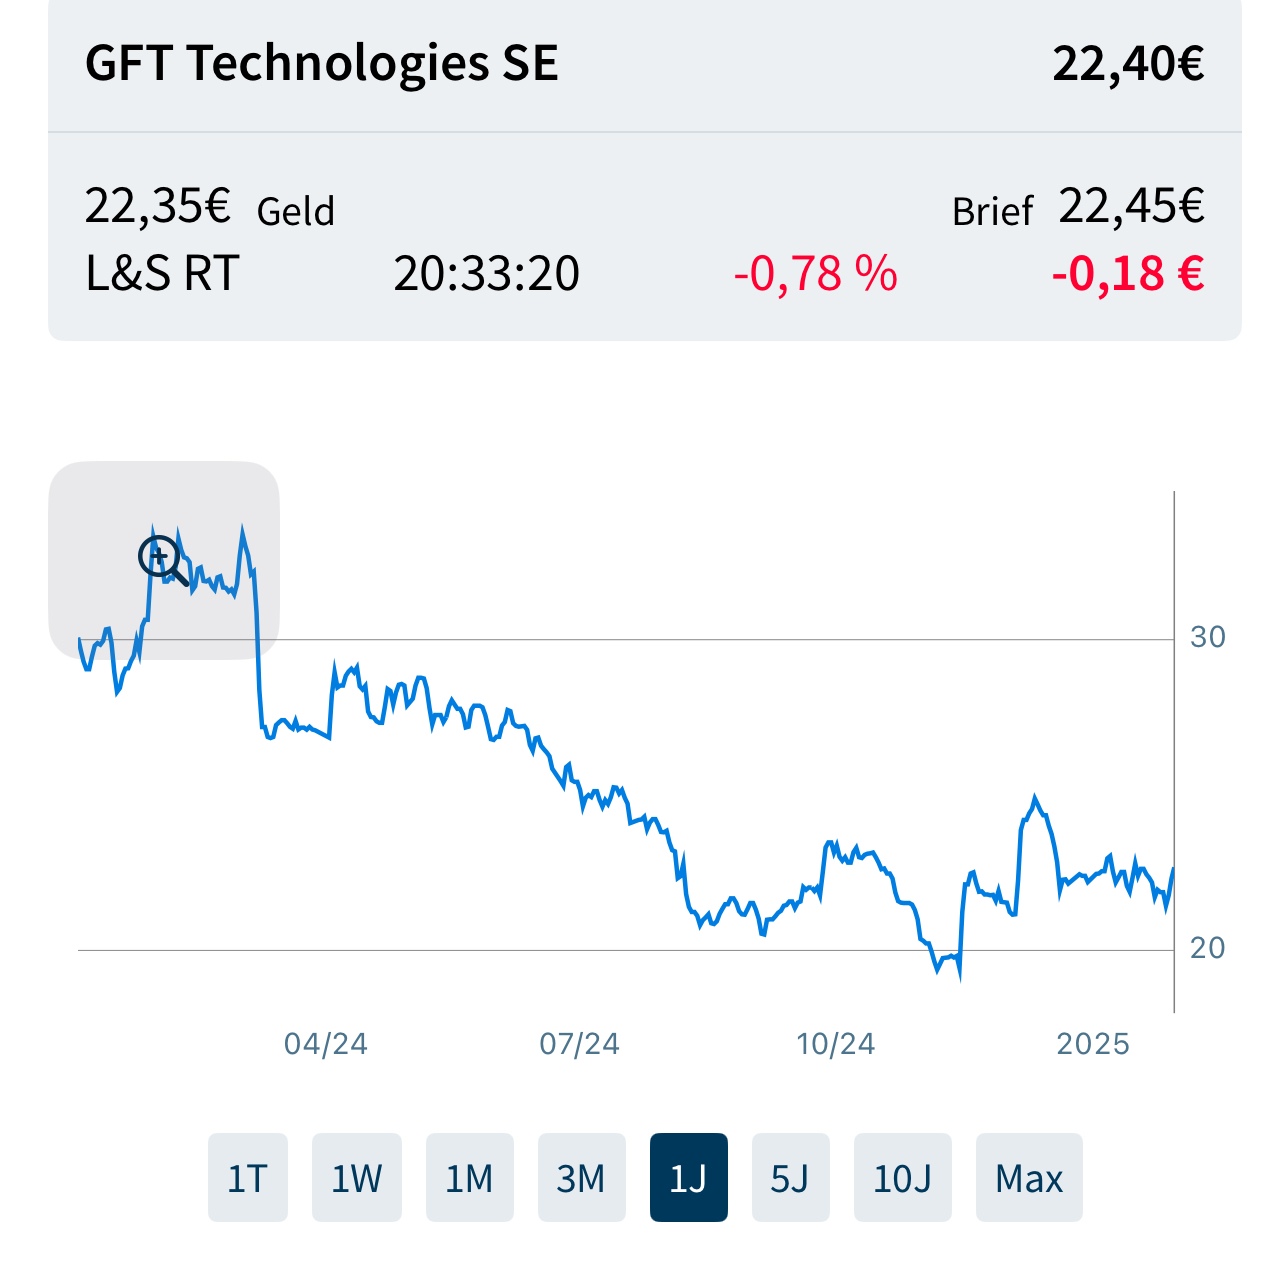Screen dimensions: 1282x1282
Task: Select the 10J timeframe
Action: 902,1177
